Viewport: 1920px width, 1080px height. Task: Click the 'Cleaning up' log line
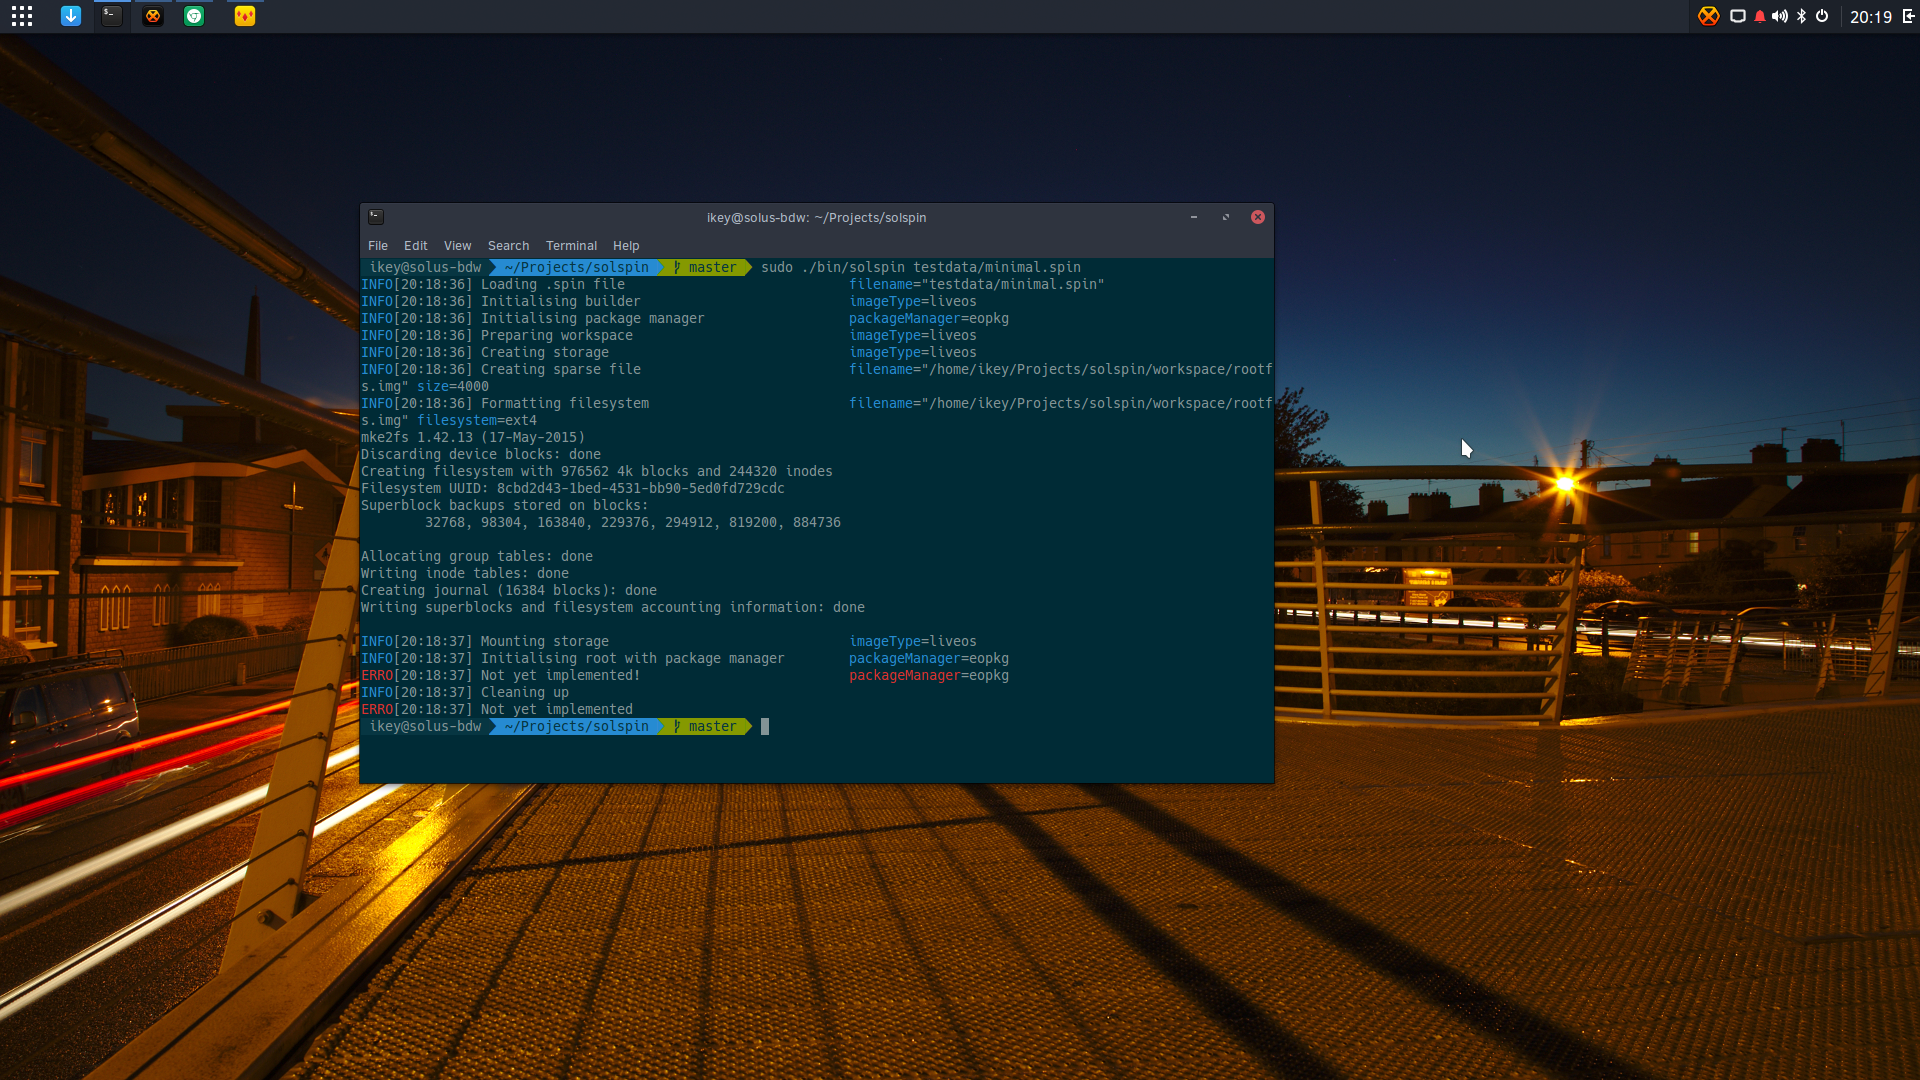(x=525, y=692)
